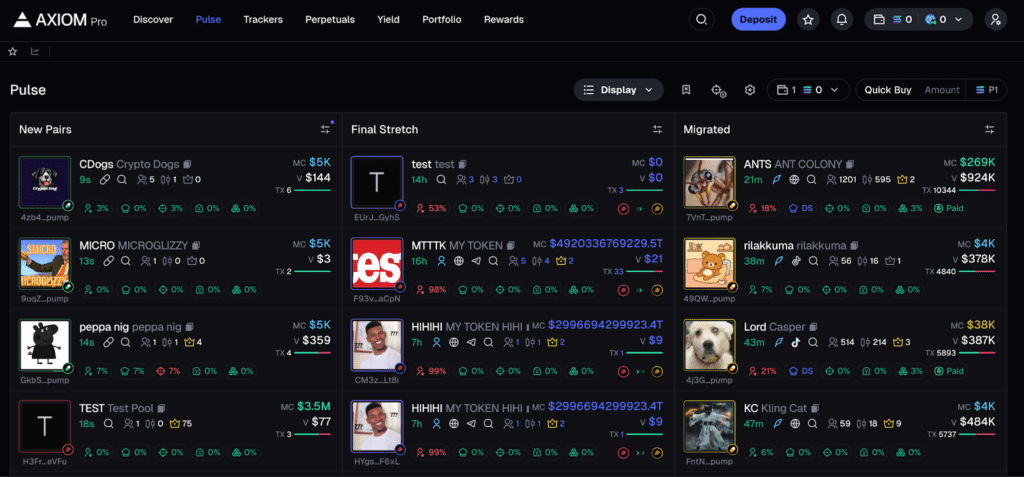Click the Quick Buy Amount input field
Screen dimensions: 1024x477
click(x=942, y=90)
